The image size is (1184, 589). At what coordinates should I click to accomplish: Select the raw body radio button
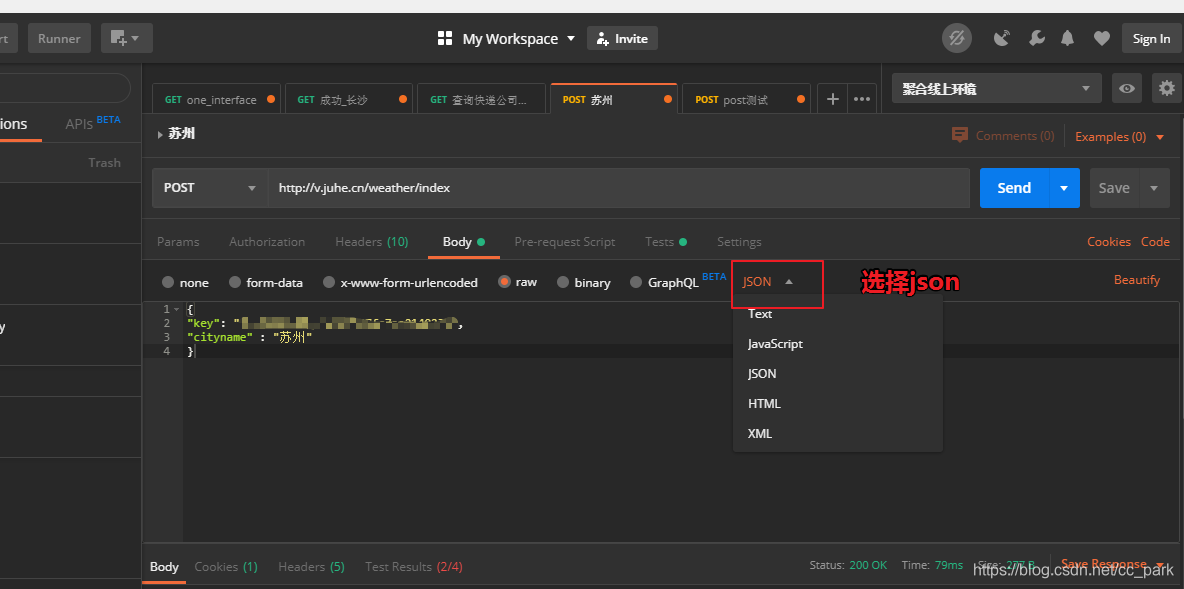tap(504, 282)
